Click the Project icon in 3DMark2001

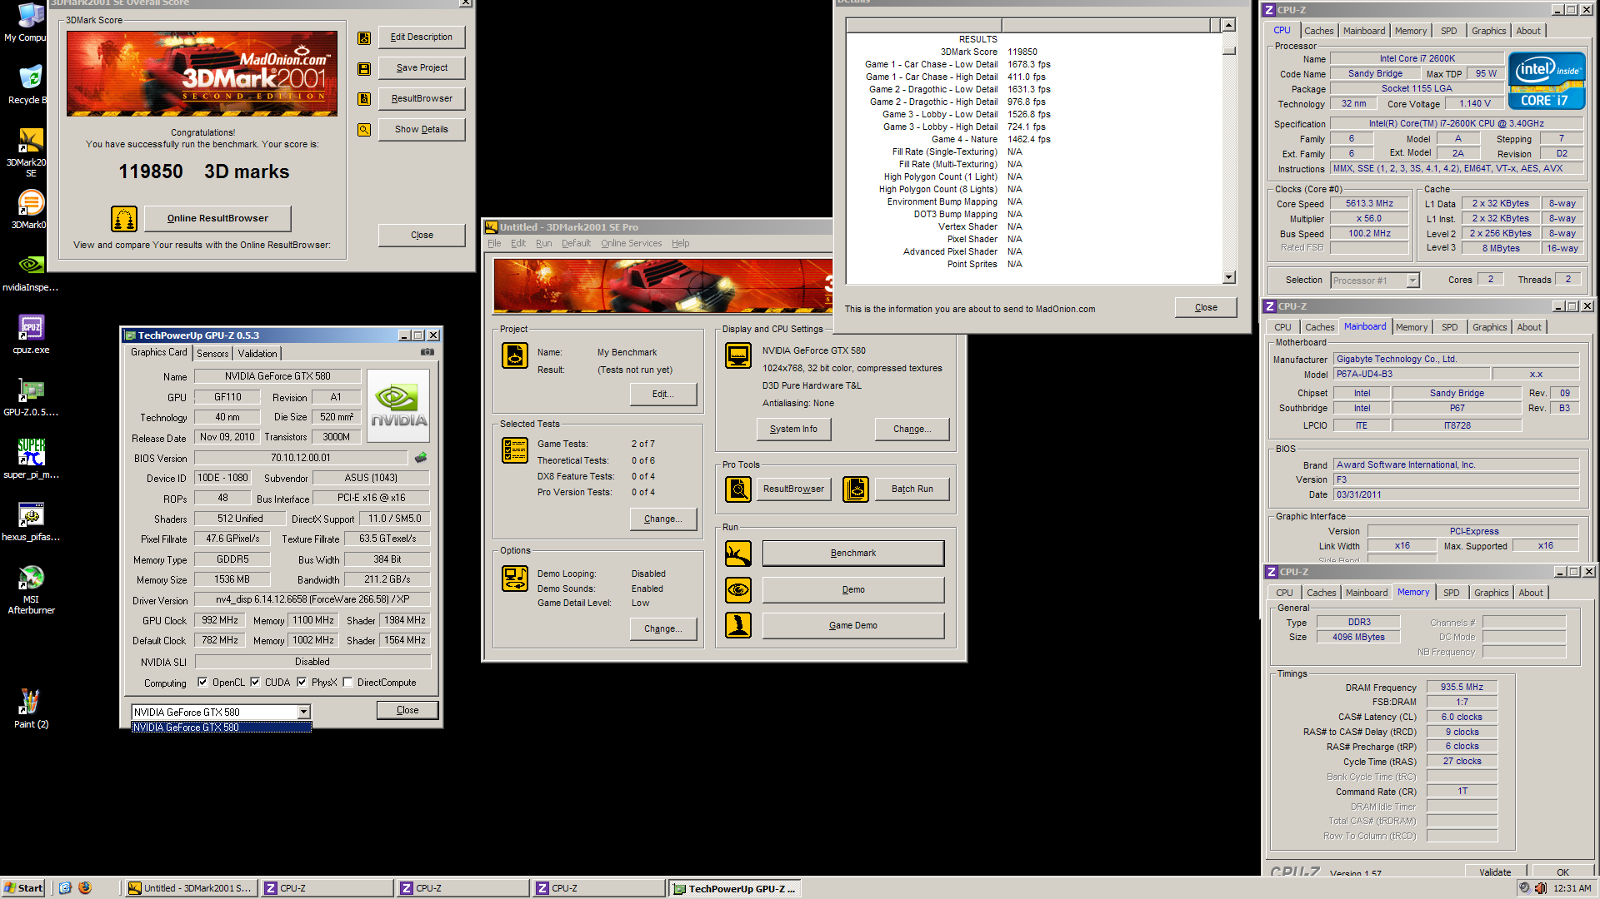pyautogui.click(x=515, y=355)
